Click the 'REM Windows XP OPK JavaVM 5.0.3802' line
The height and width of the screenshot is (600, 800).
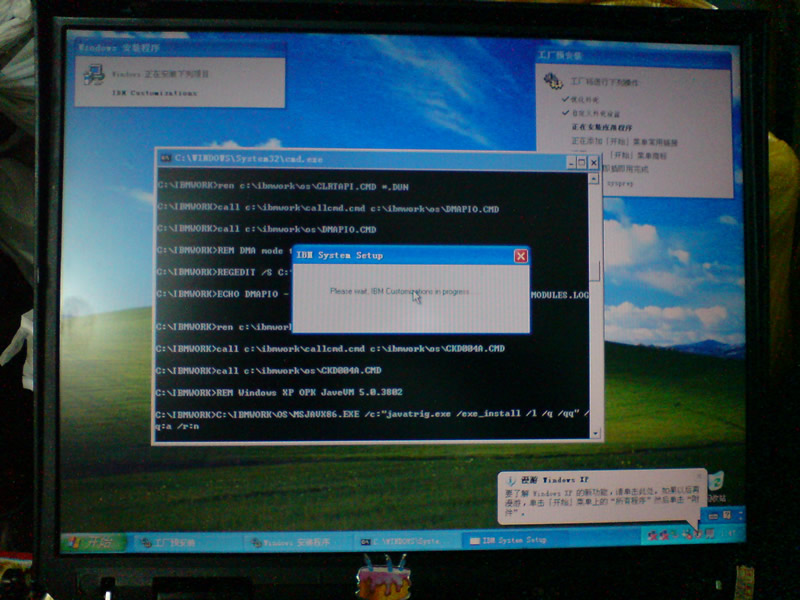[x=279, y=392]
